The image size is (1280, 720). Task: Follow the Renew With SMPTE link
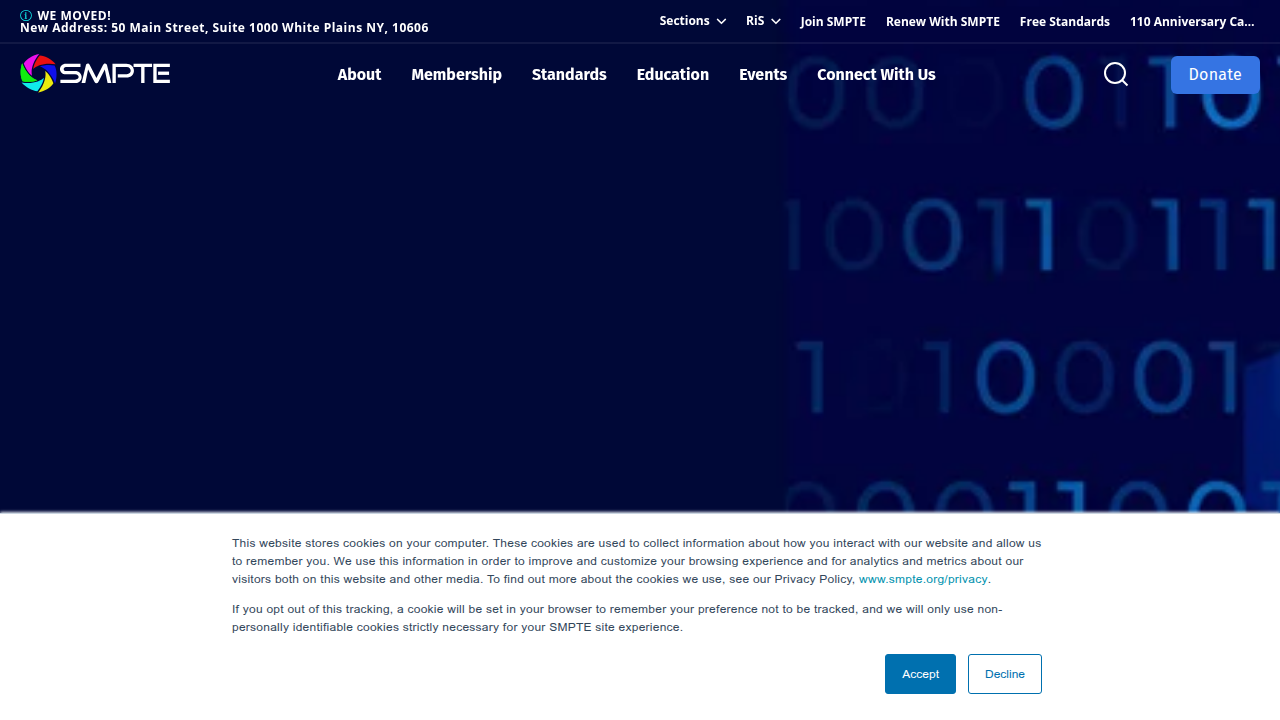[943, 21]
